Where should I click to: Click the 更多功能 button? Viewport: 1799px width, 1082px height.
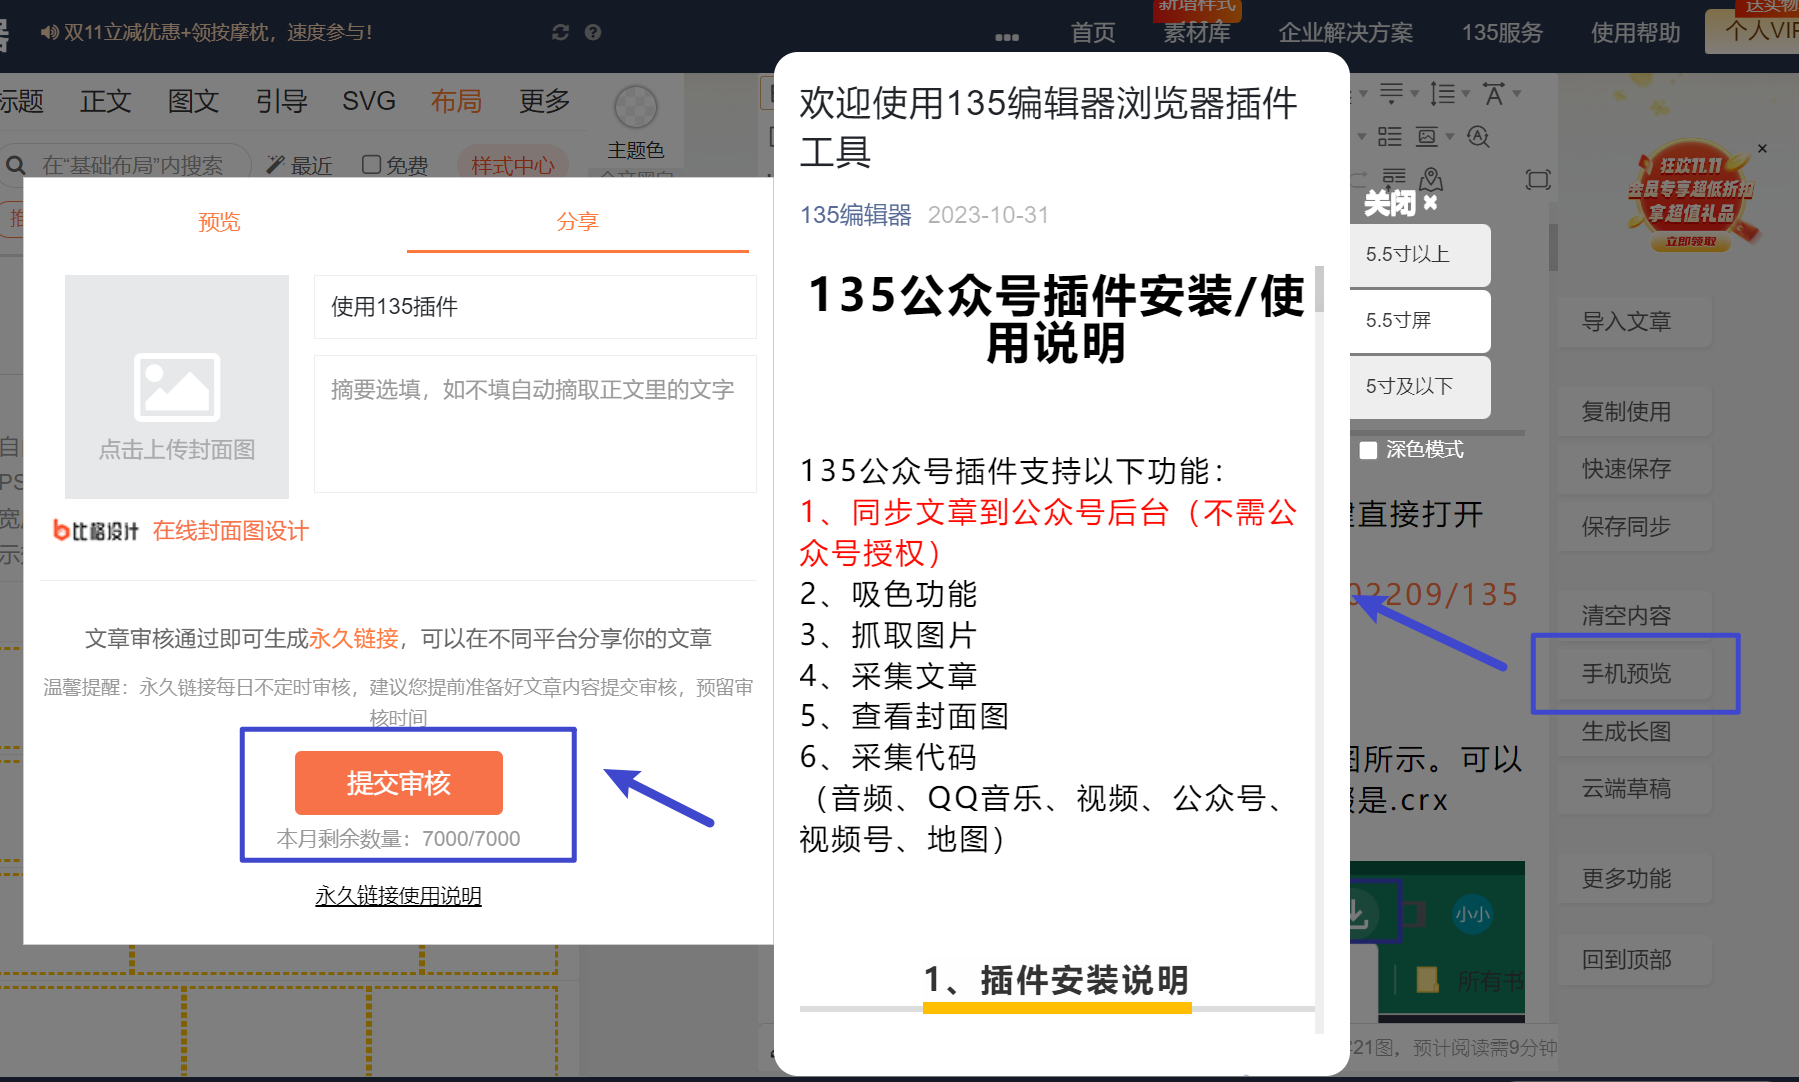coord(1634,879)
